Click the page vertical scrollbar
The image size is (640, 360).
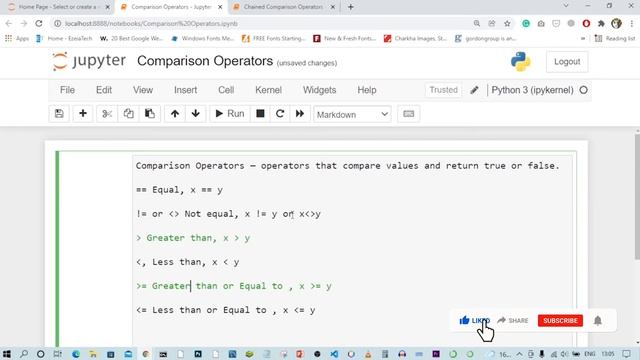click(x=637, y=196)
